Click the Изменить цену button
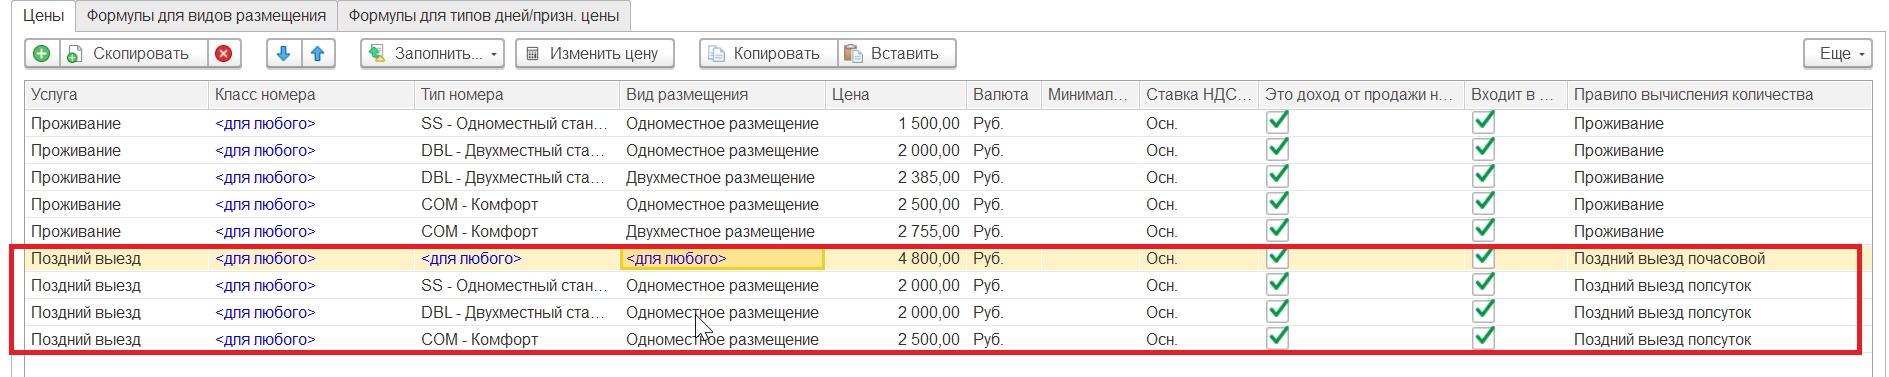The height and width of the screenshot is (377, 1889). pos(594,53)
